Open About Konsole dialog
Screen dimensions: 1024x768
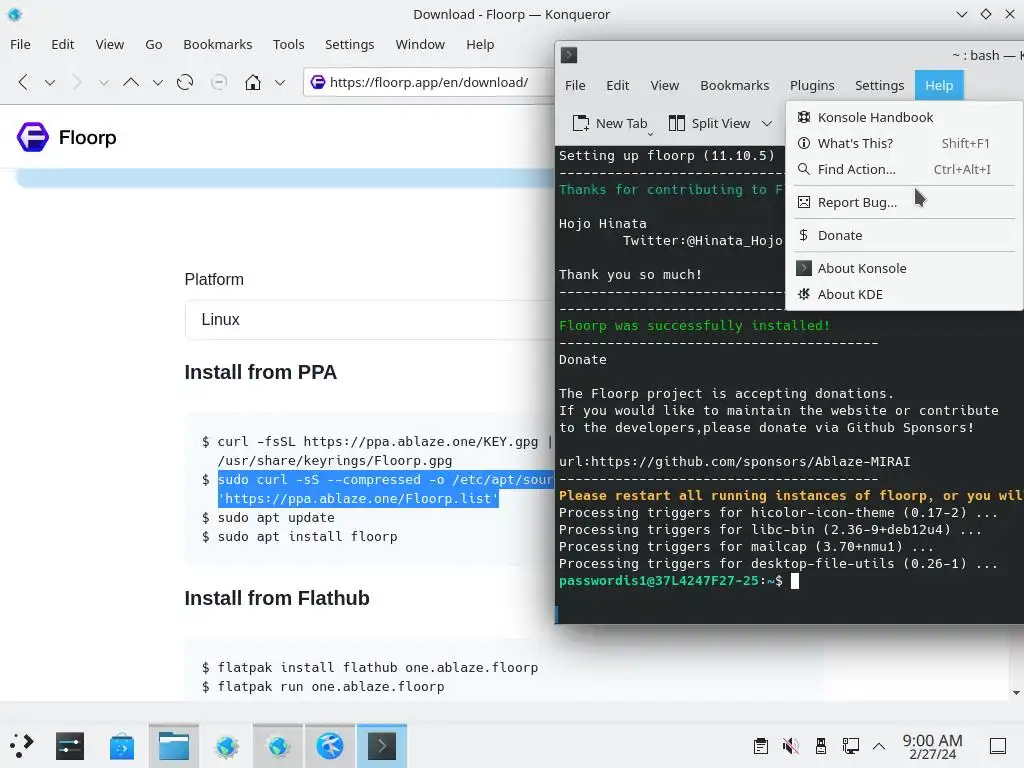click(x=904, y=268)
